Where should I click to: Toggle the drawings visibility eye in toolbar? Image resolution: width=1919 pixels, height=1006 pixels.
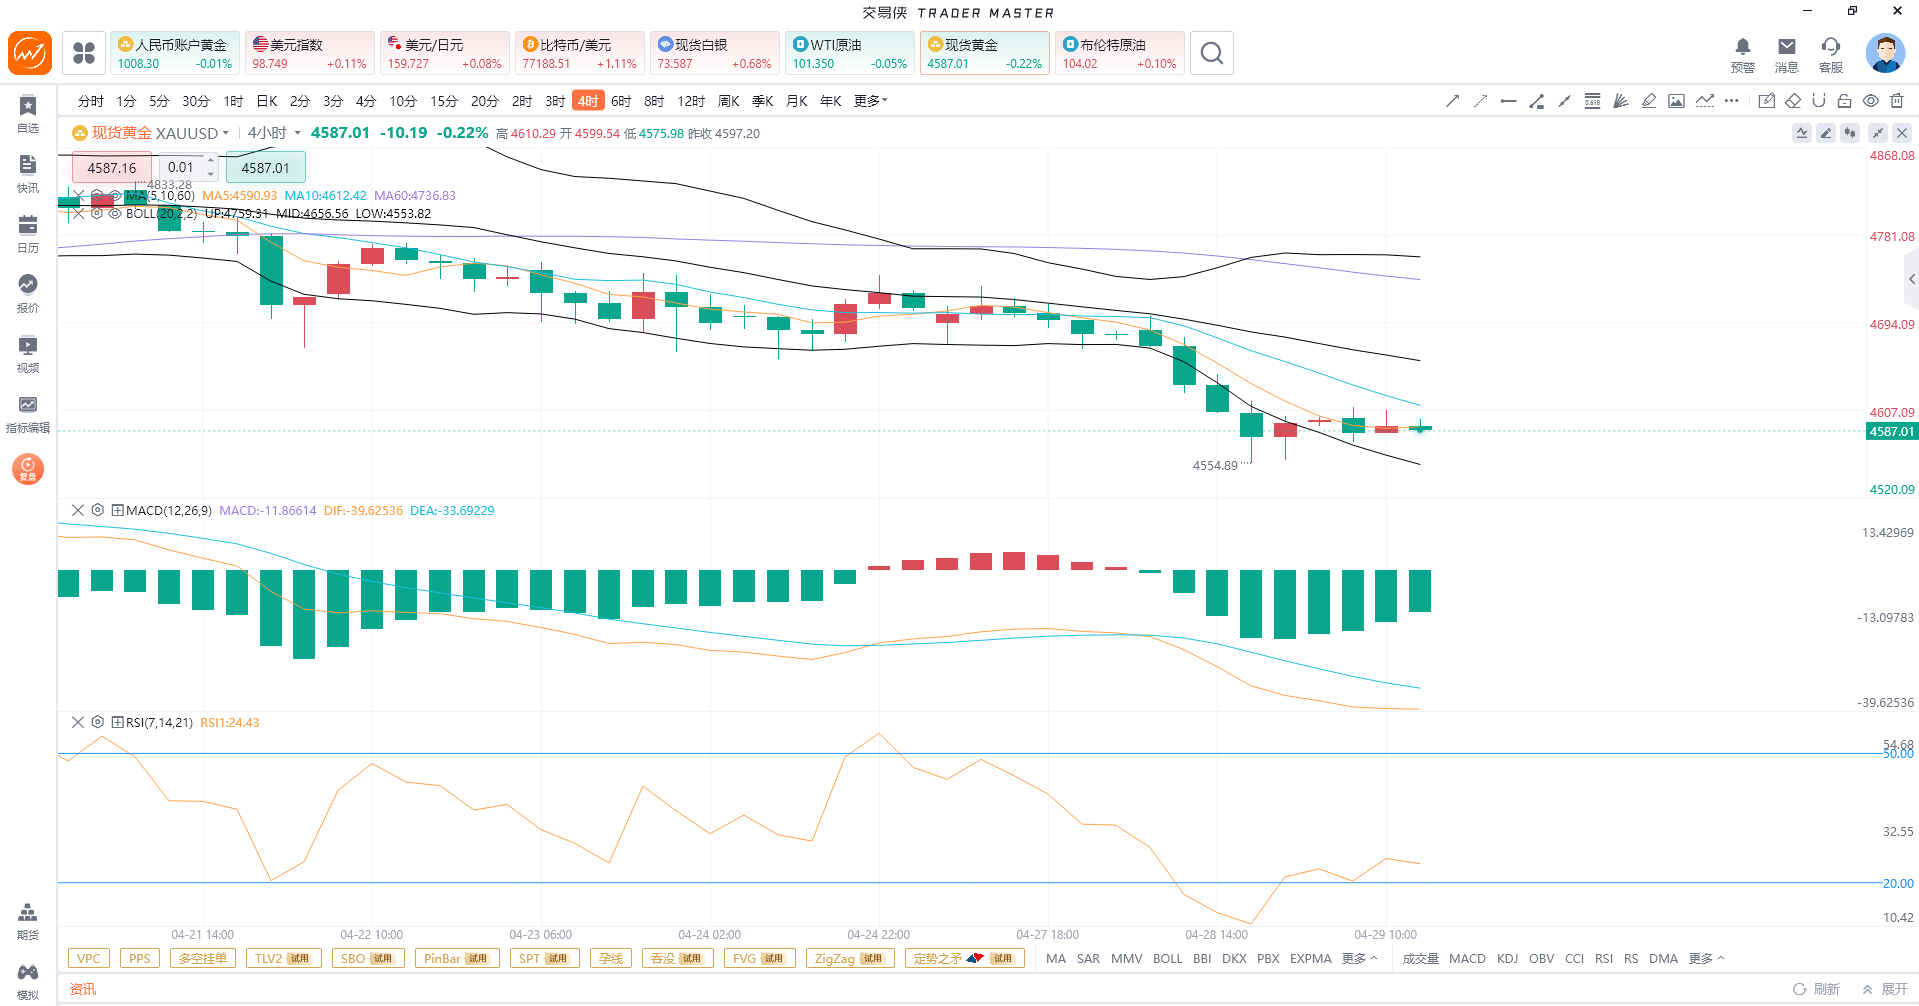(x=1870, y=101)
